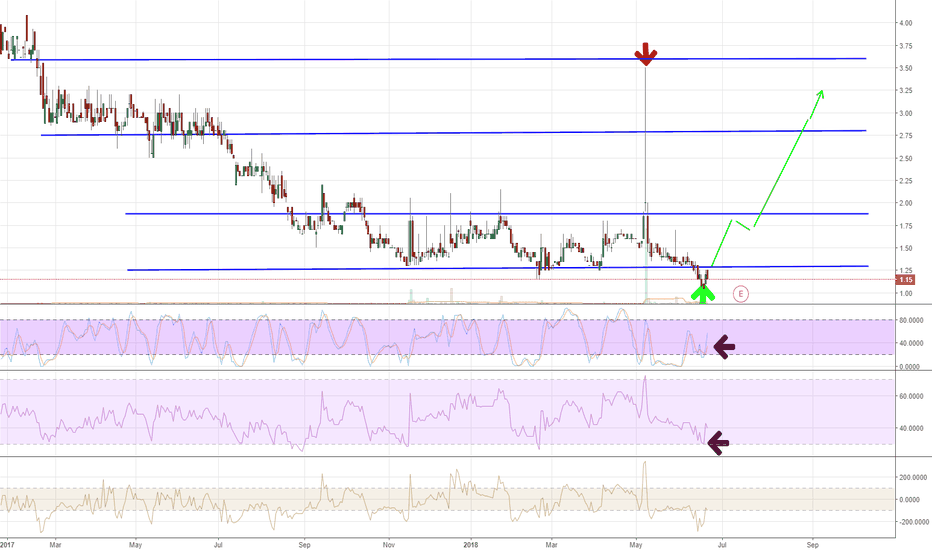Click the 4.00 price axis label
Screen dimensions: 932x550
(x=906, y=23)
